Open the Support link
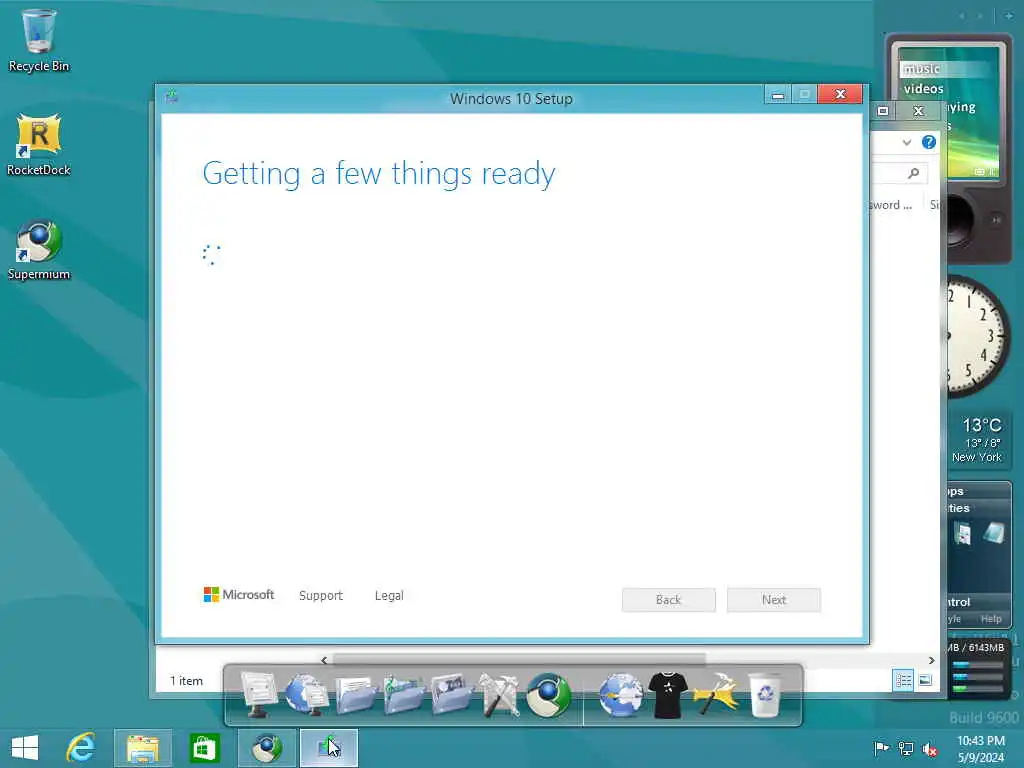Viewport: 1024px width, 768px height. [x=321, y=596]
